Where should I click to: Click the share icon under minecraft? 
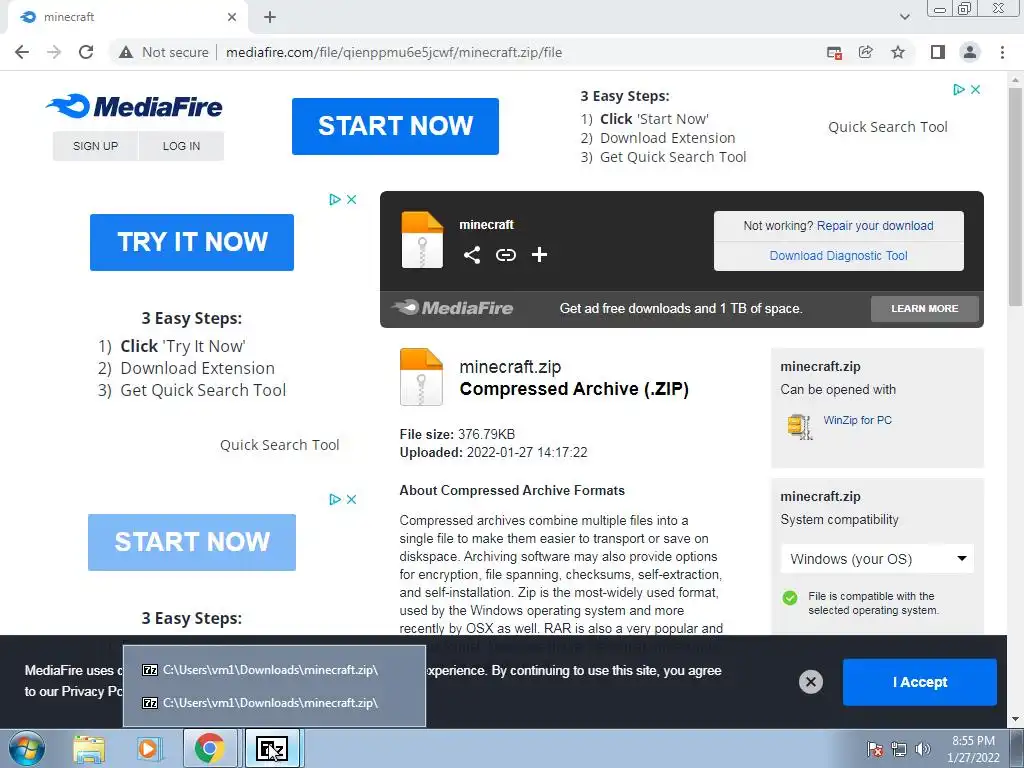pyautogui.click(x=472, y=255)
